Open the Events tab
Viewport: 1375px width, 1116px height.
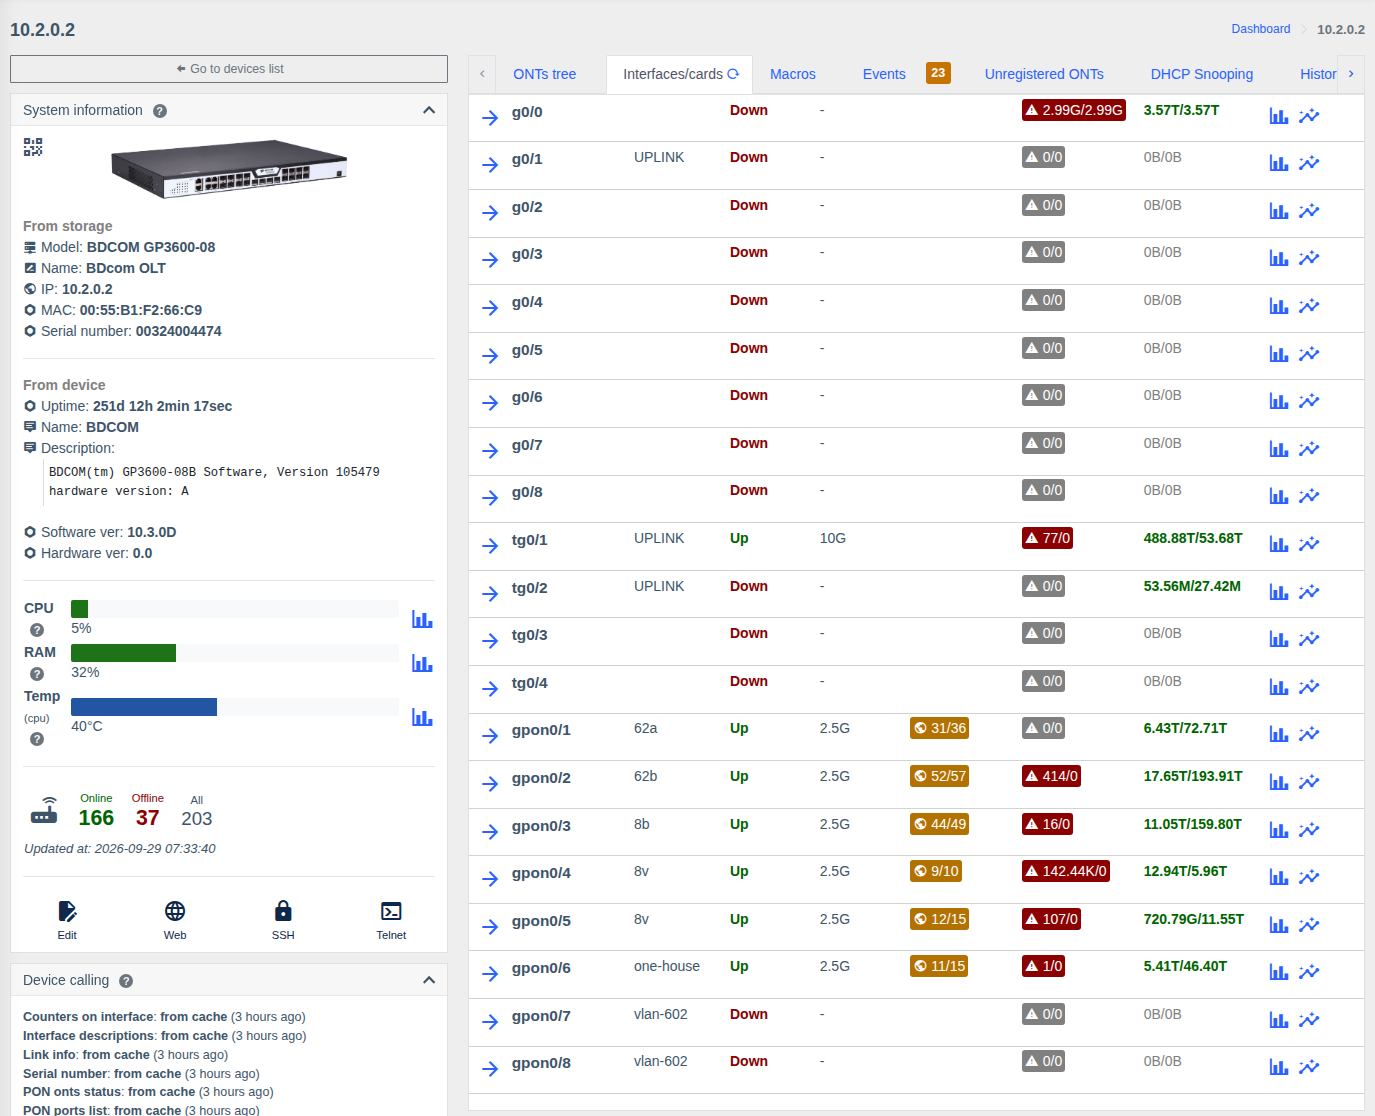click(x=884, y=74)
